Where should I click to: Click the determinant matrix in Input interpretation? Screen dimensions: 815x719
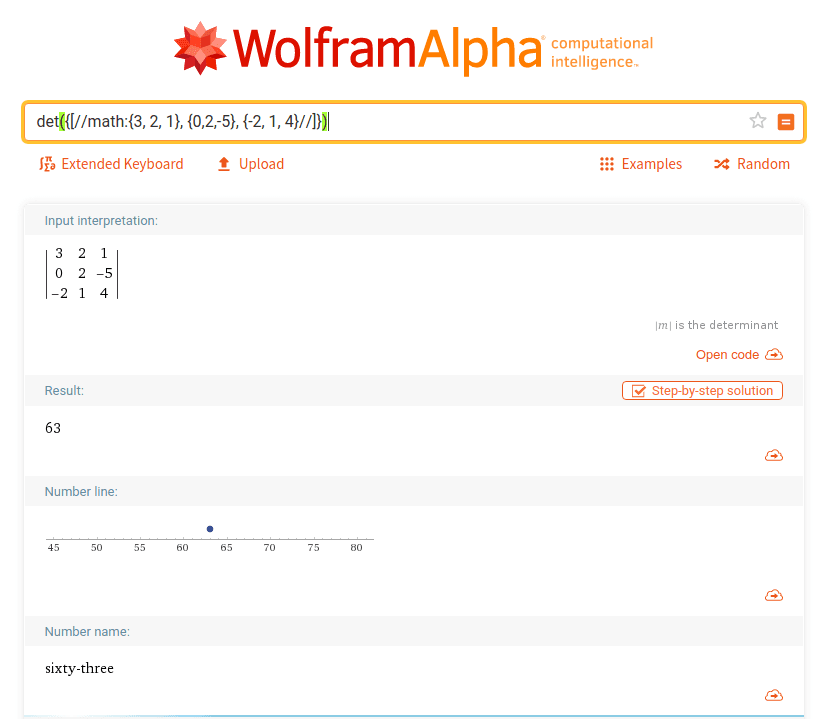tap(82, 274)
